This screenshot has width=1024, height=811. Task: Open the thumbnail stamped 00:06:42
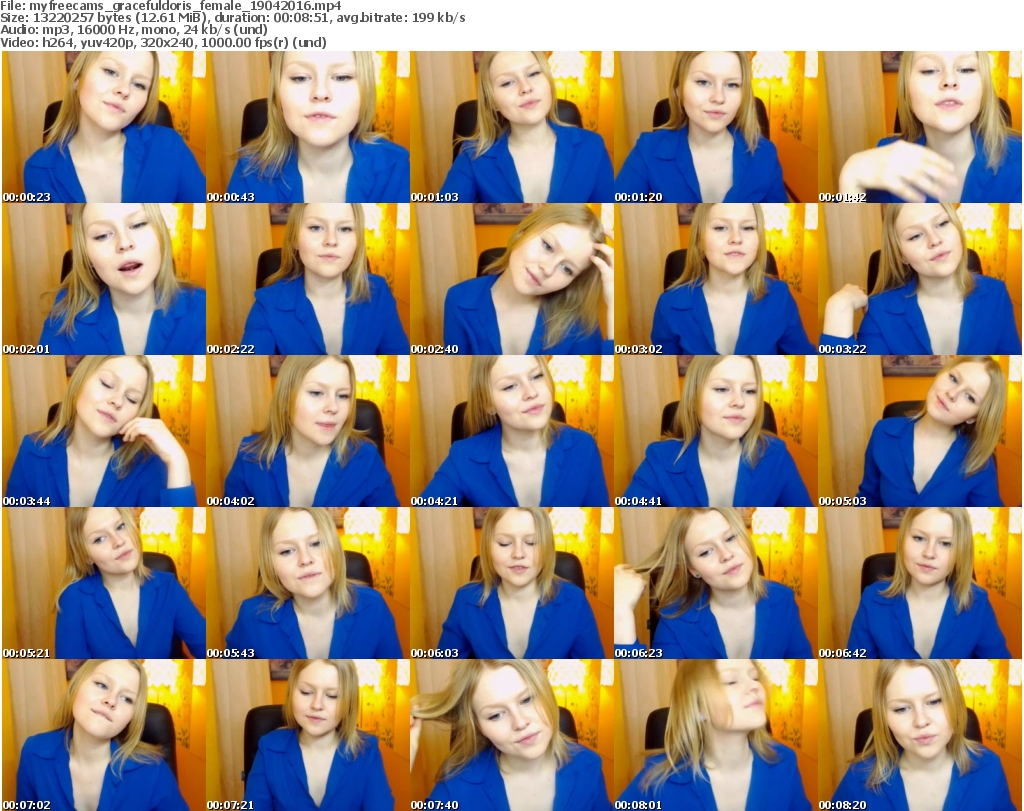(920, 583)
